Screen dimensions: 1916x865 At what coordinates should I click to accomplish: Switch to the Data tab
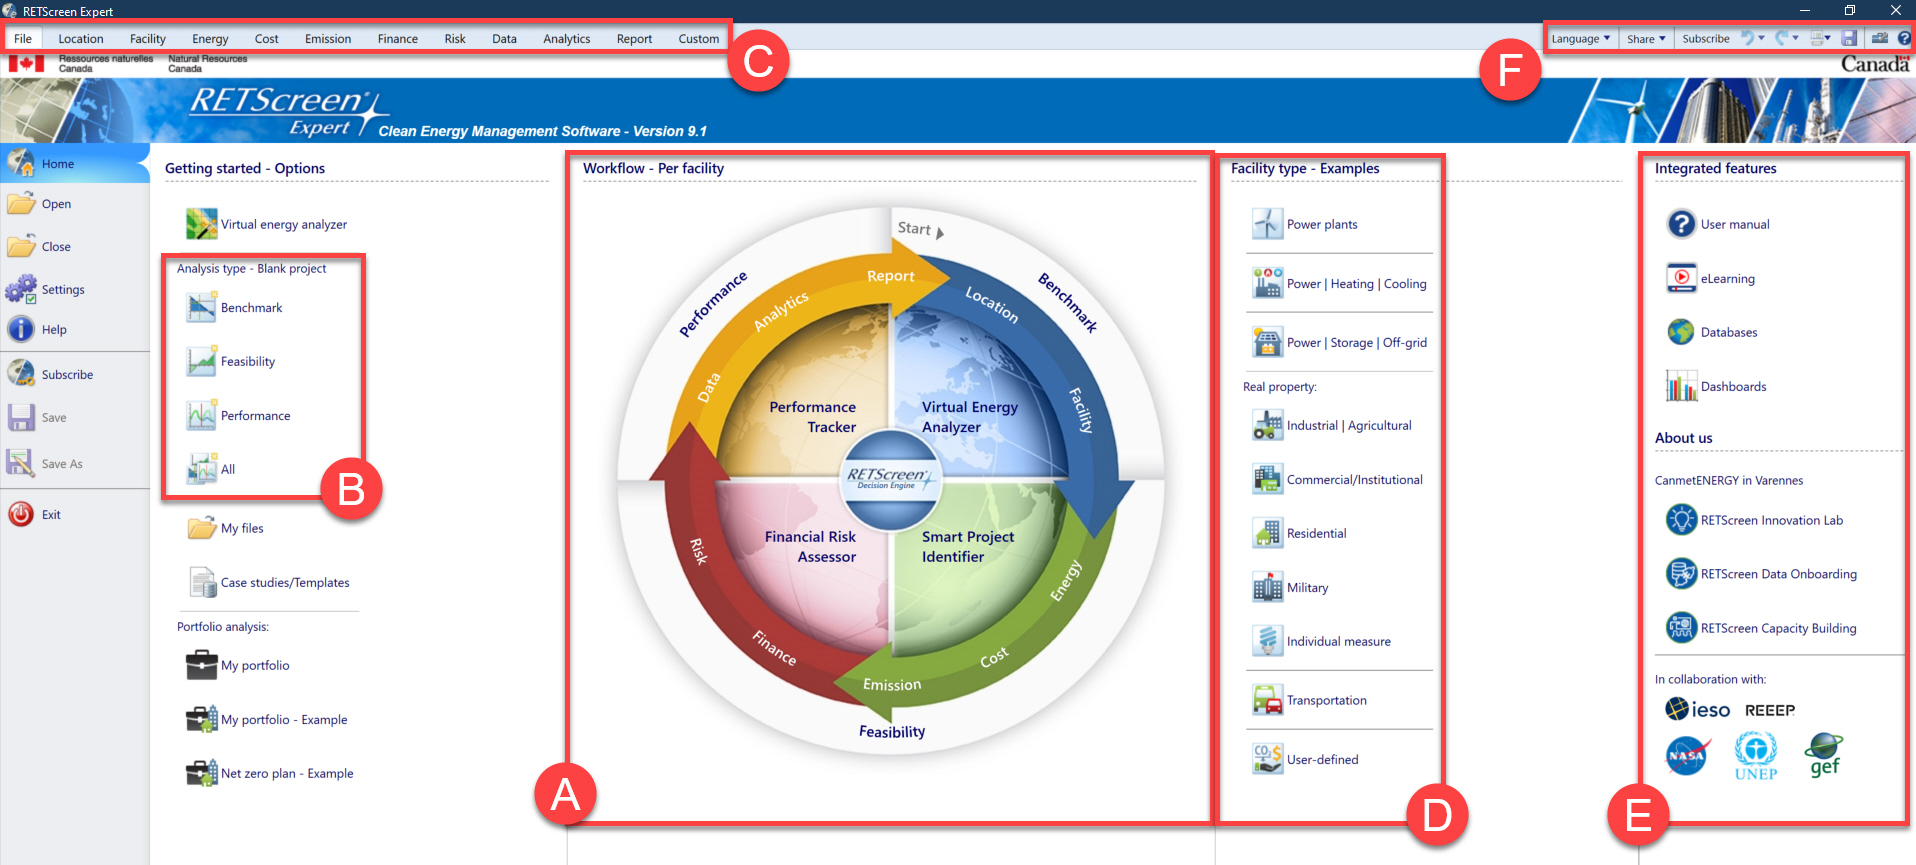pyautogui.click(x=504, y=38)
